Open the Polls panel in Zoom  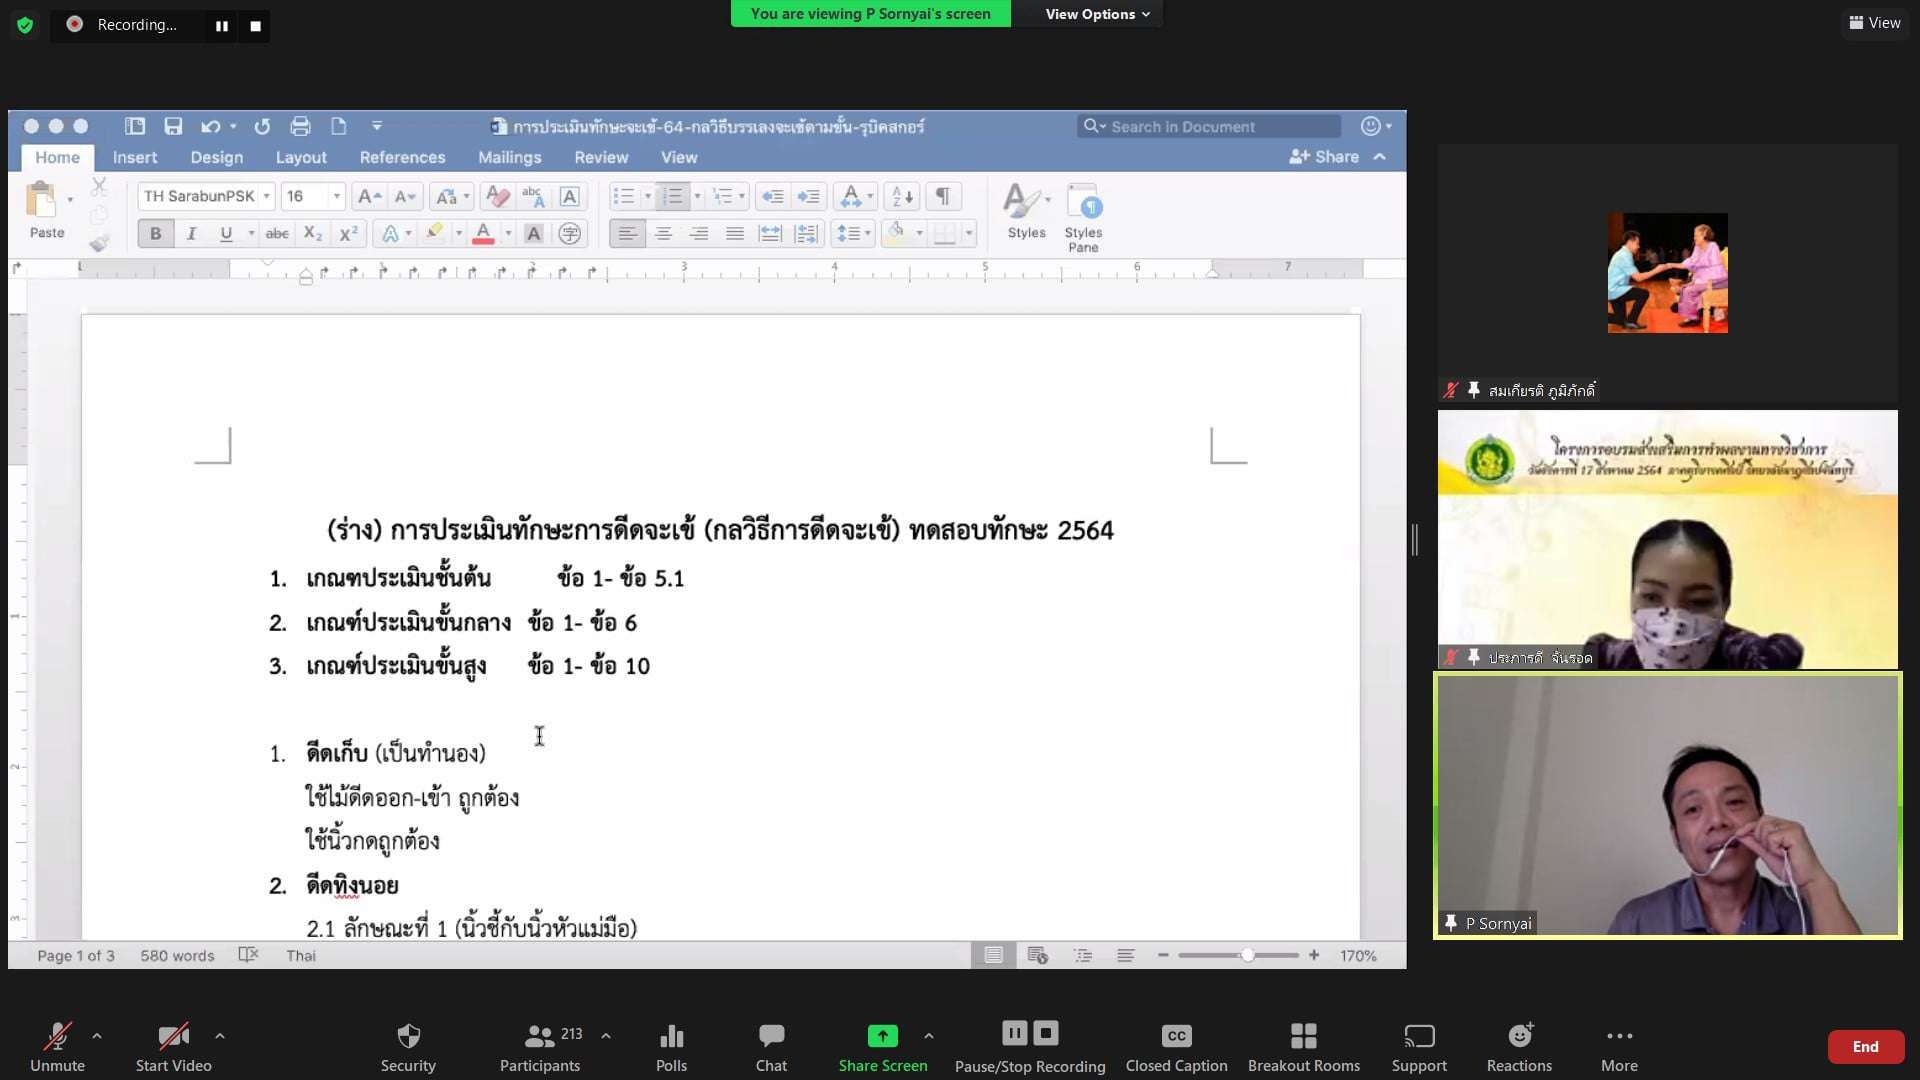point(671,1046)
